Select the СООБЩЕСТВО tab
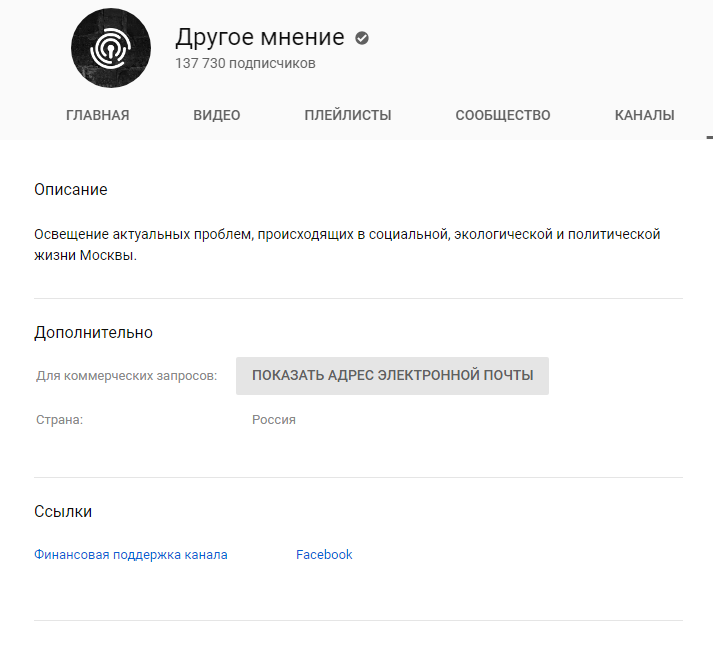713x672 pixels. click(x=503, y=115)
